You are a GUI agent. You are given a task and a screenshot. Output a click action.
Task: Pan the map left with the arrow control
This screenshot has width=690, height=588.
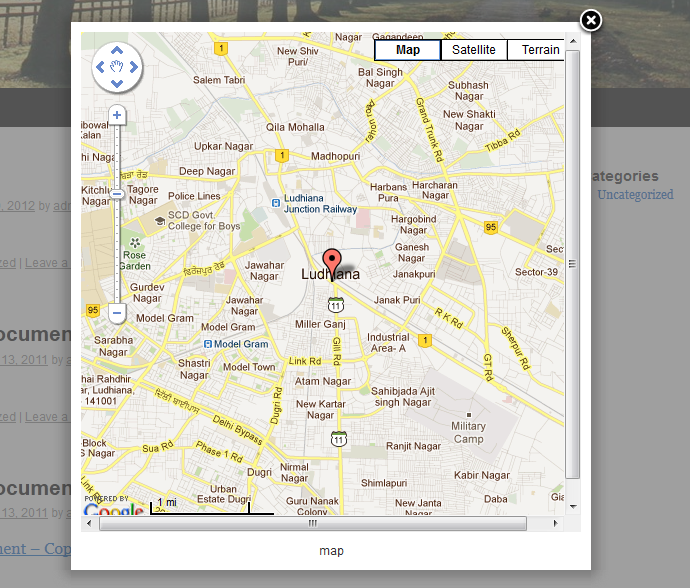point(100,67)
